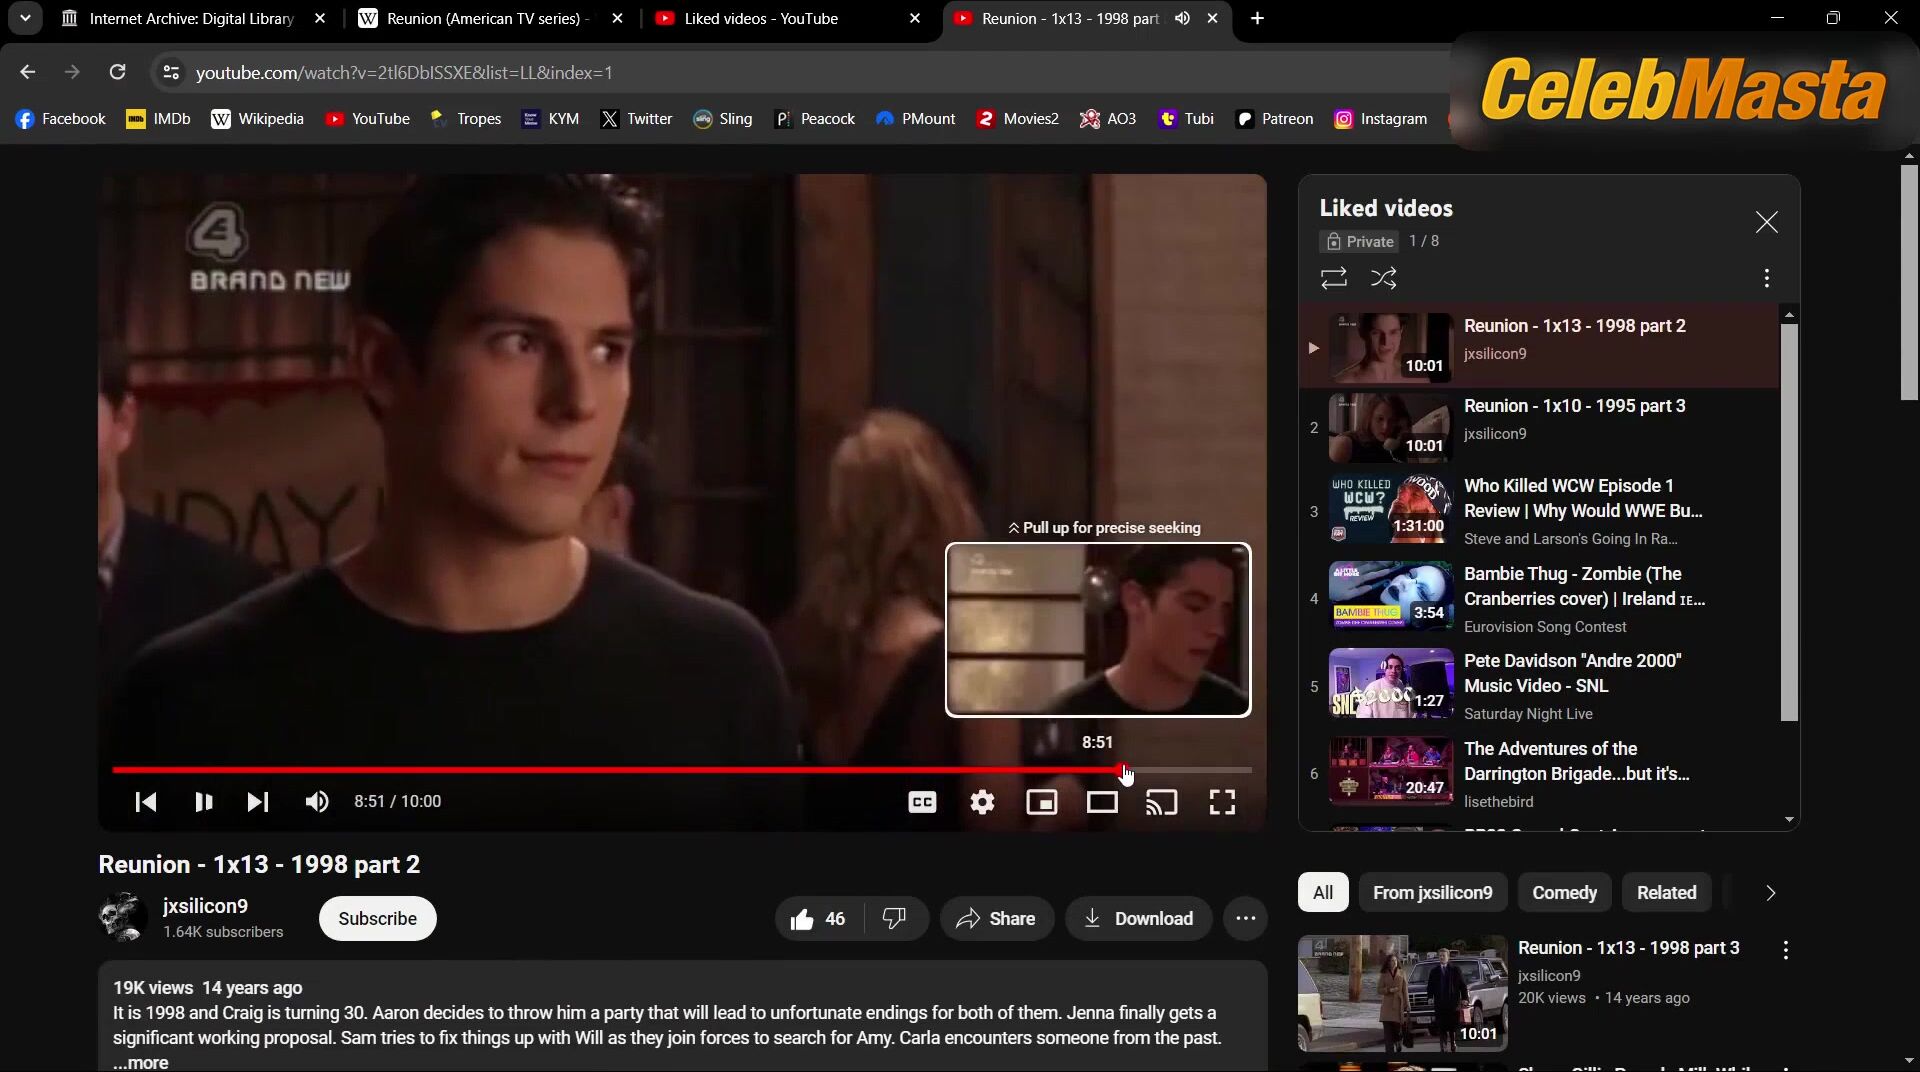Screen dimensions: 1920x1072
Task: Share this video
Action: point(997,919)
